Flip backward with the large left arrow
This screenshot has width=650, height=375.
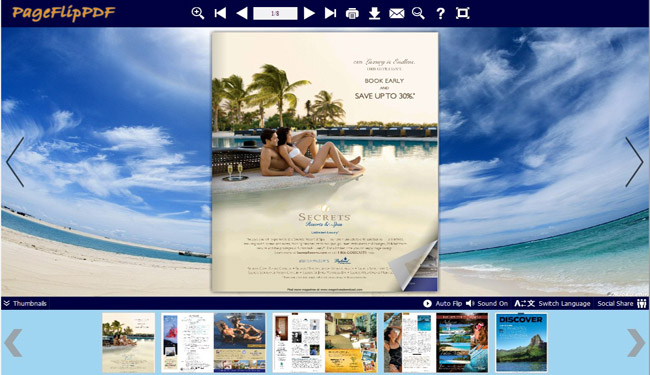click(x=15, y=162)
